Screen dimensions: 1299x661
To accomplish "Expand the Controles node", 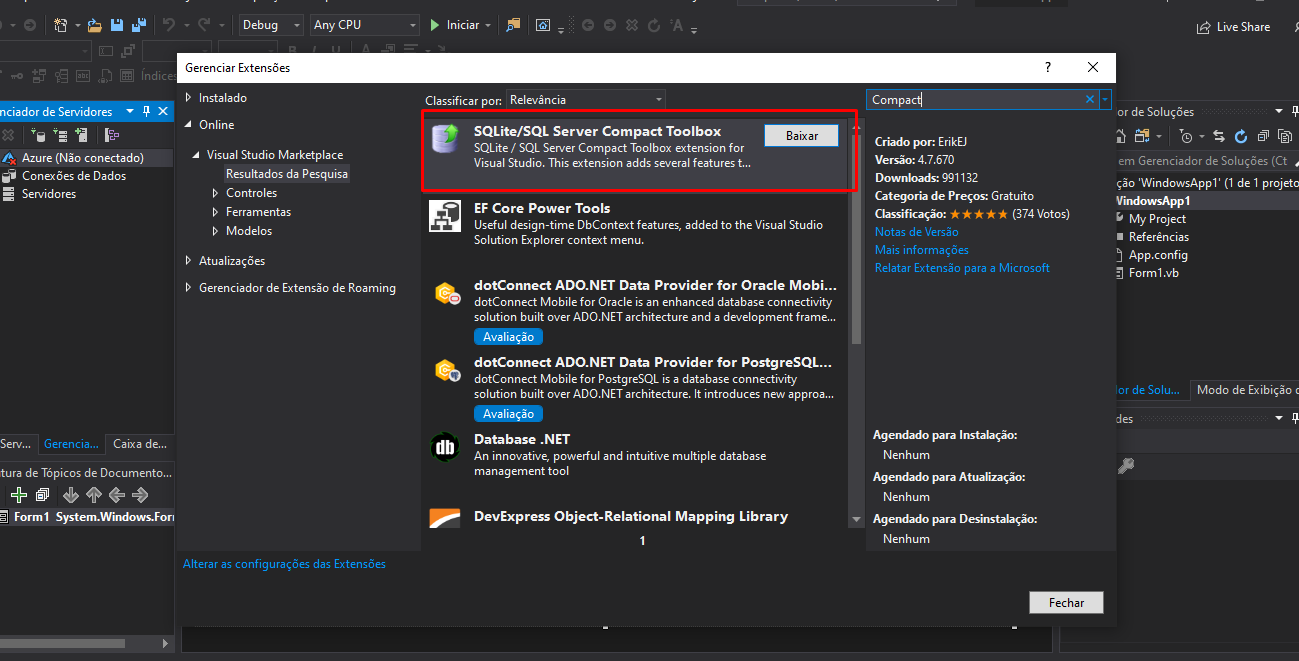I will (x=215, y=193).
